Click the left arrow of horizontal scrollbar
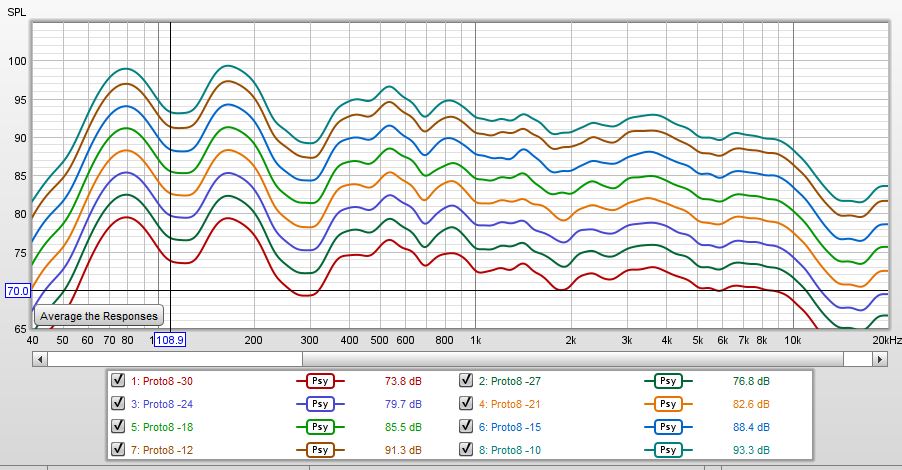Viewport: 902px width, 470px height. [x=40, y=360]
